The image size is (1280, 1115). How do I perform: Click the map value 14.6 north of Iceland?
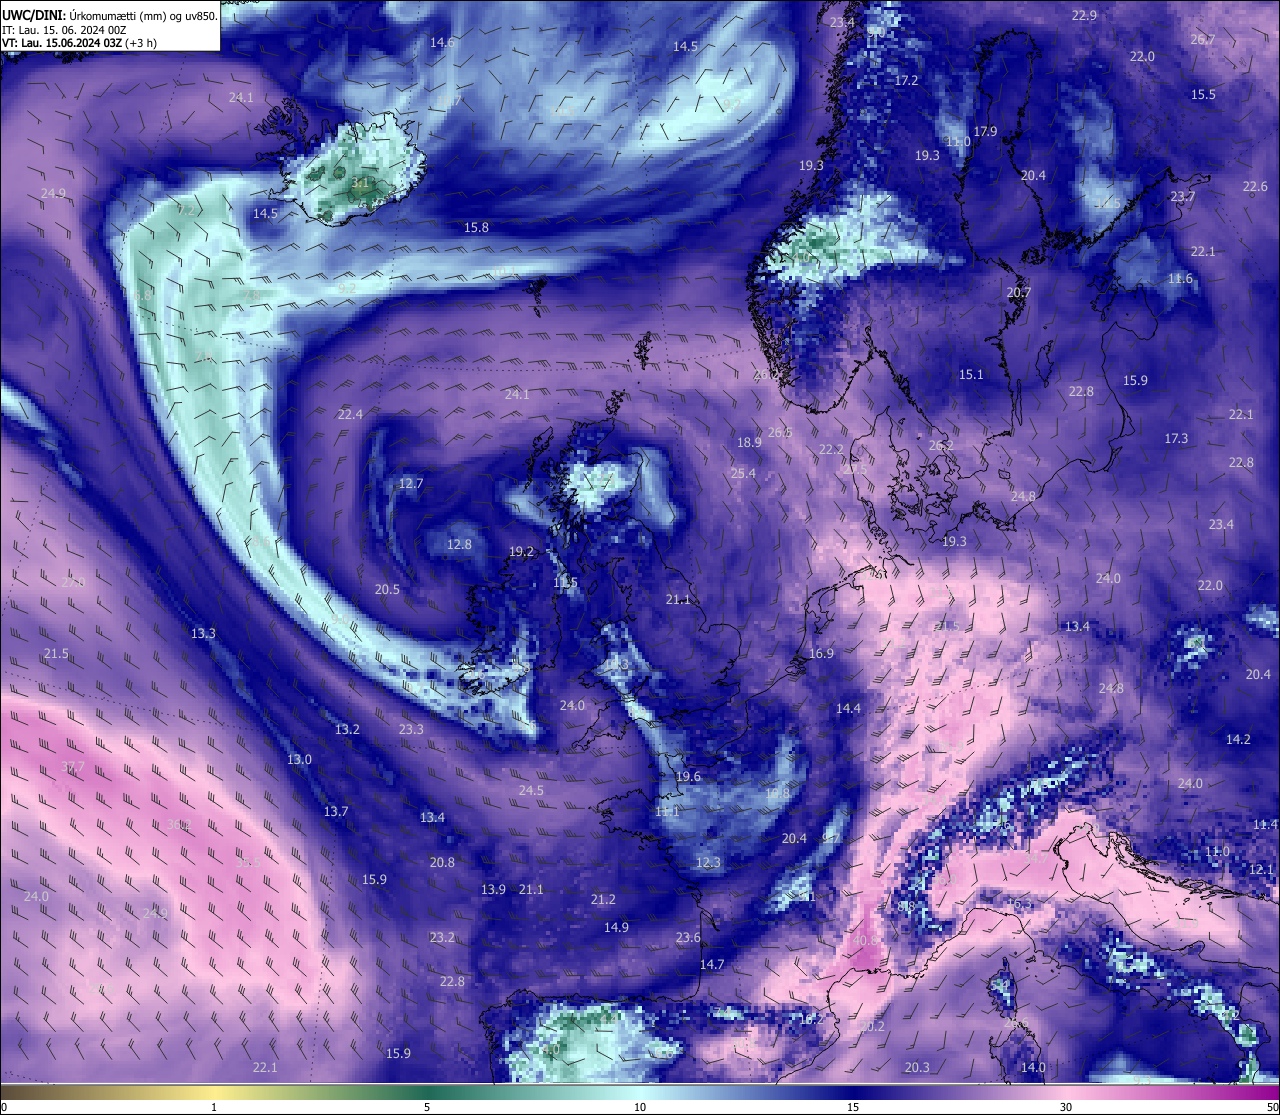pos(442,42)
